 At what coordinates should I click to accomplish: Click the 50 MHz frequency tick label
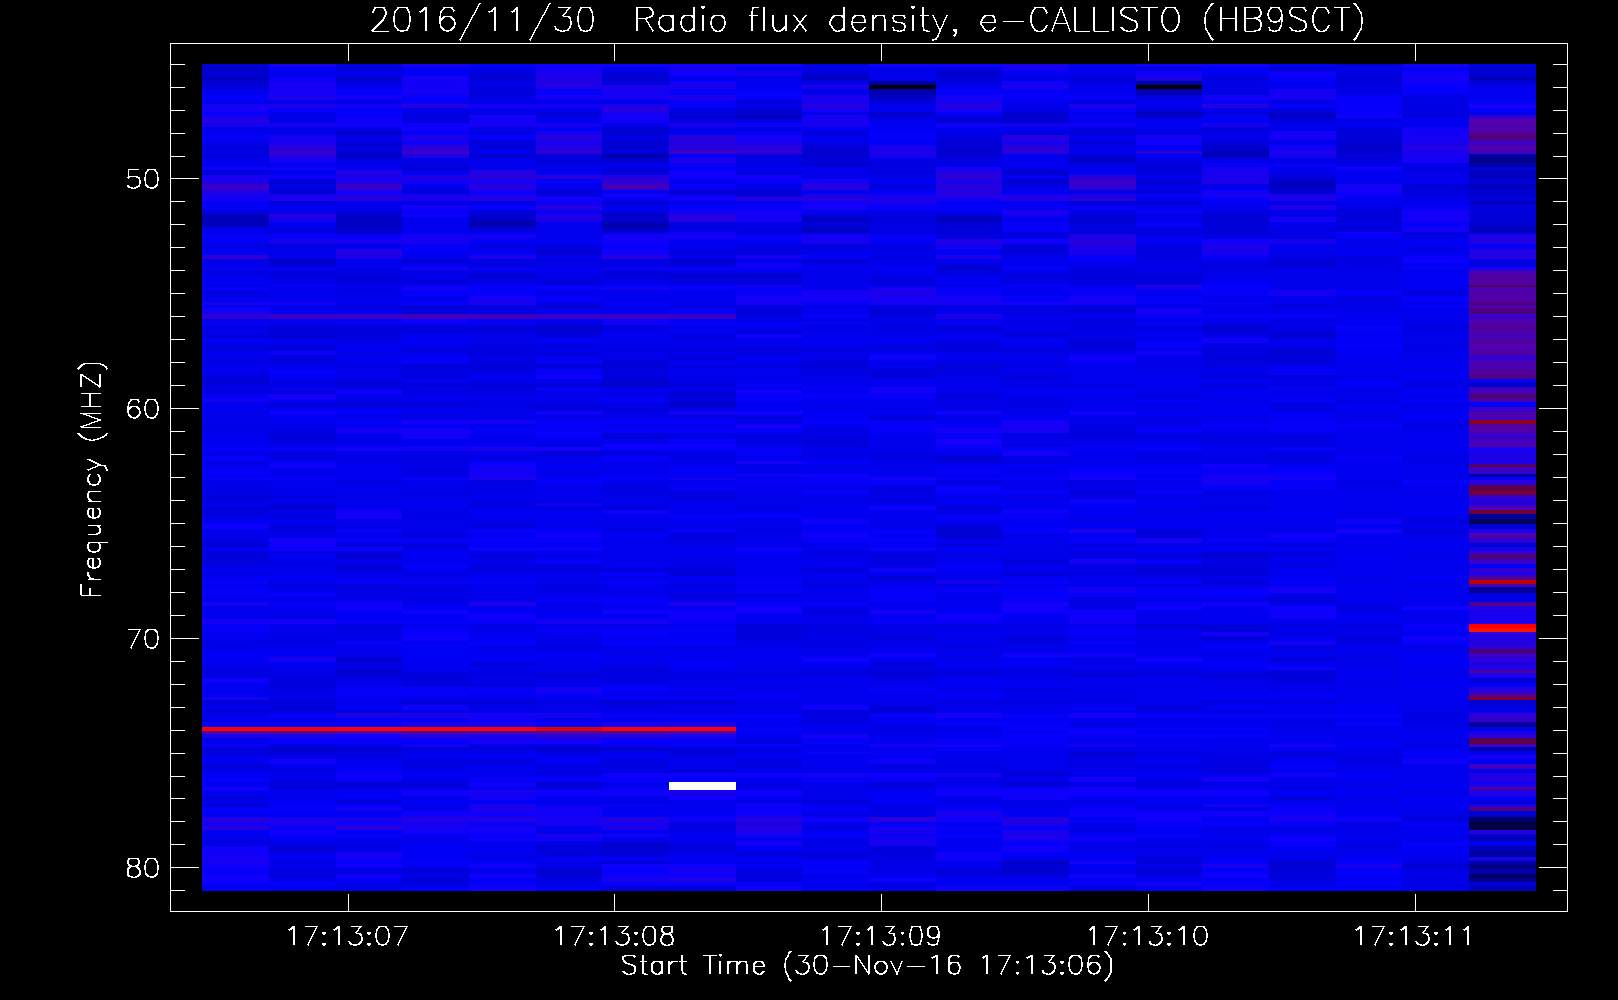[x=144, y=179]
